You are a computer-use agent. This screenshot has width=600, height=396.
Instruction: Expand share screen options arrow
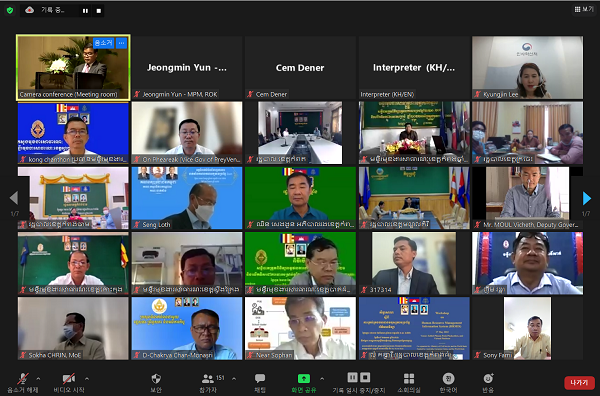tap(322, 379)
